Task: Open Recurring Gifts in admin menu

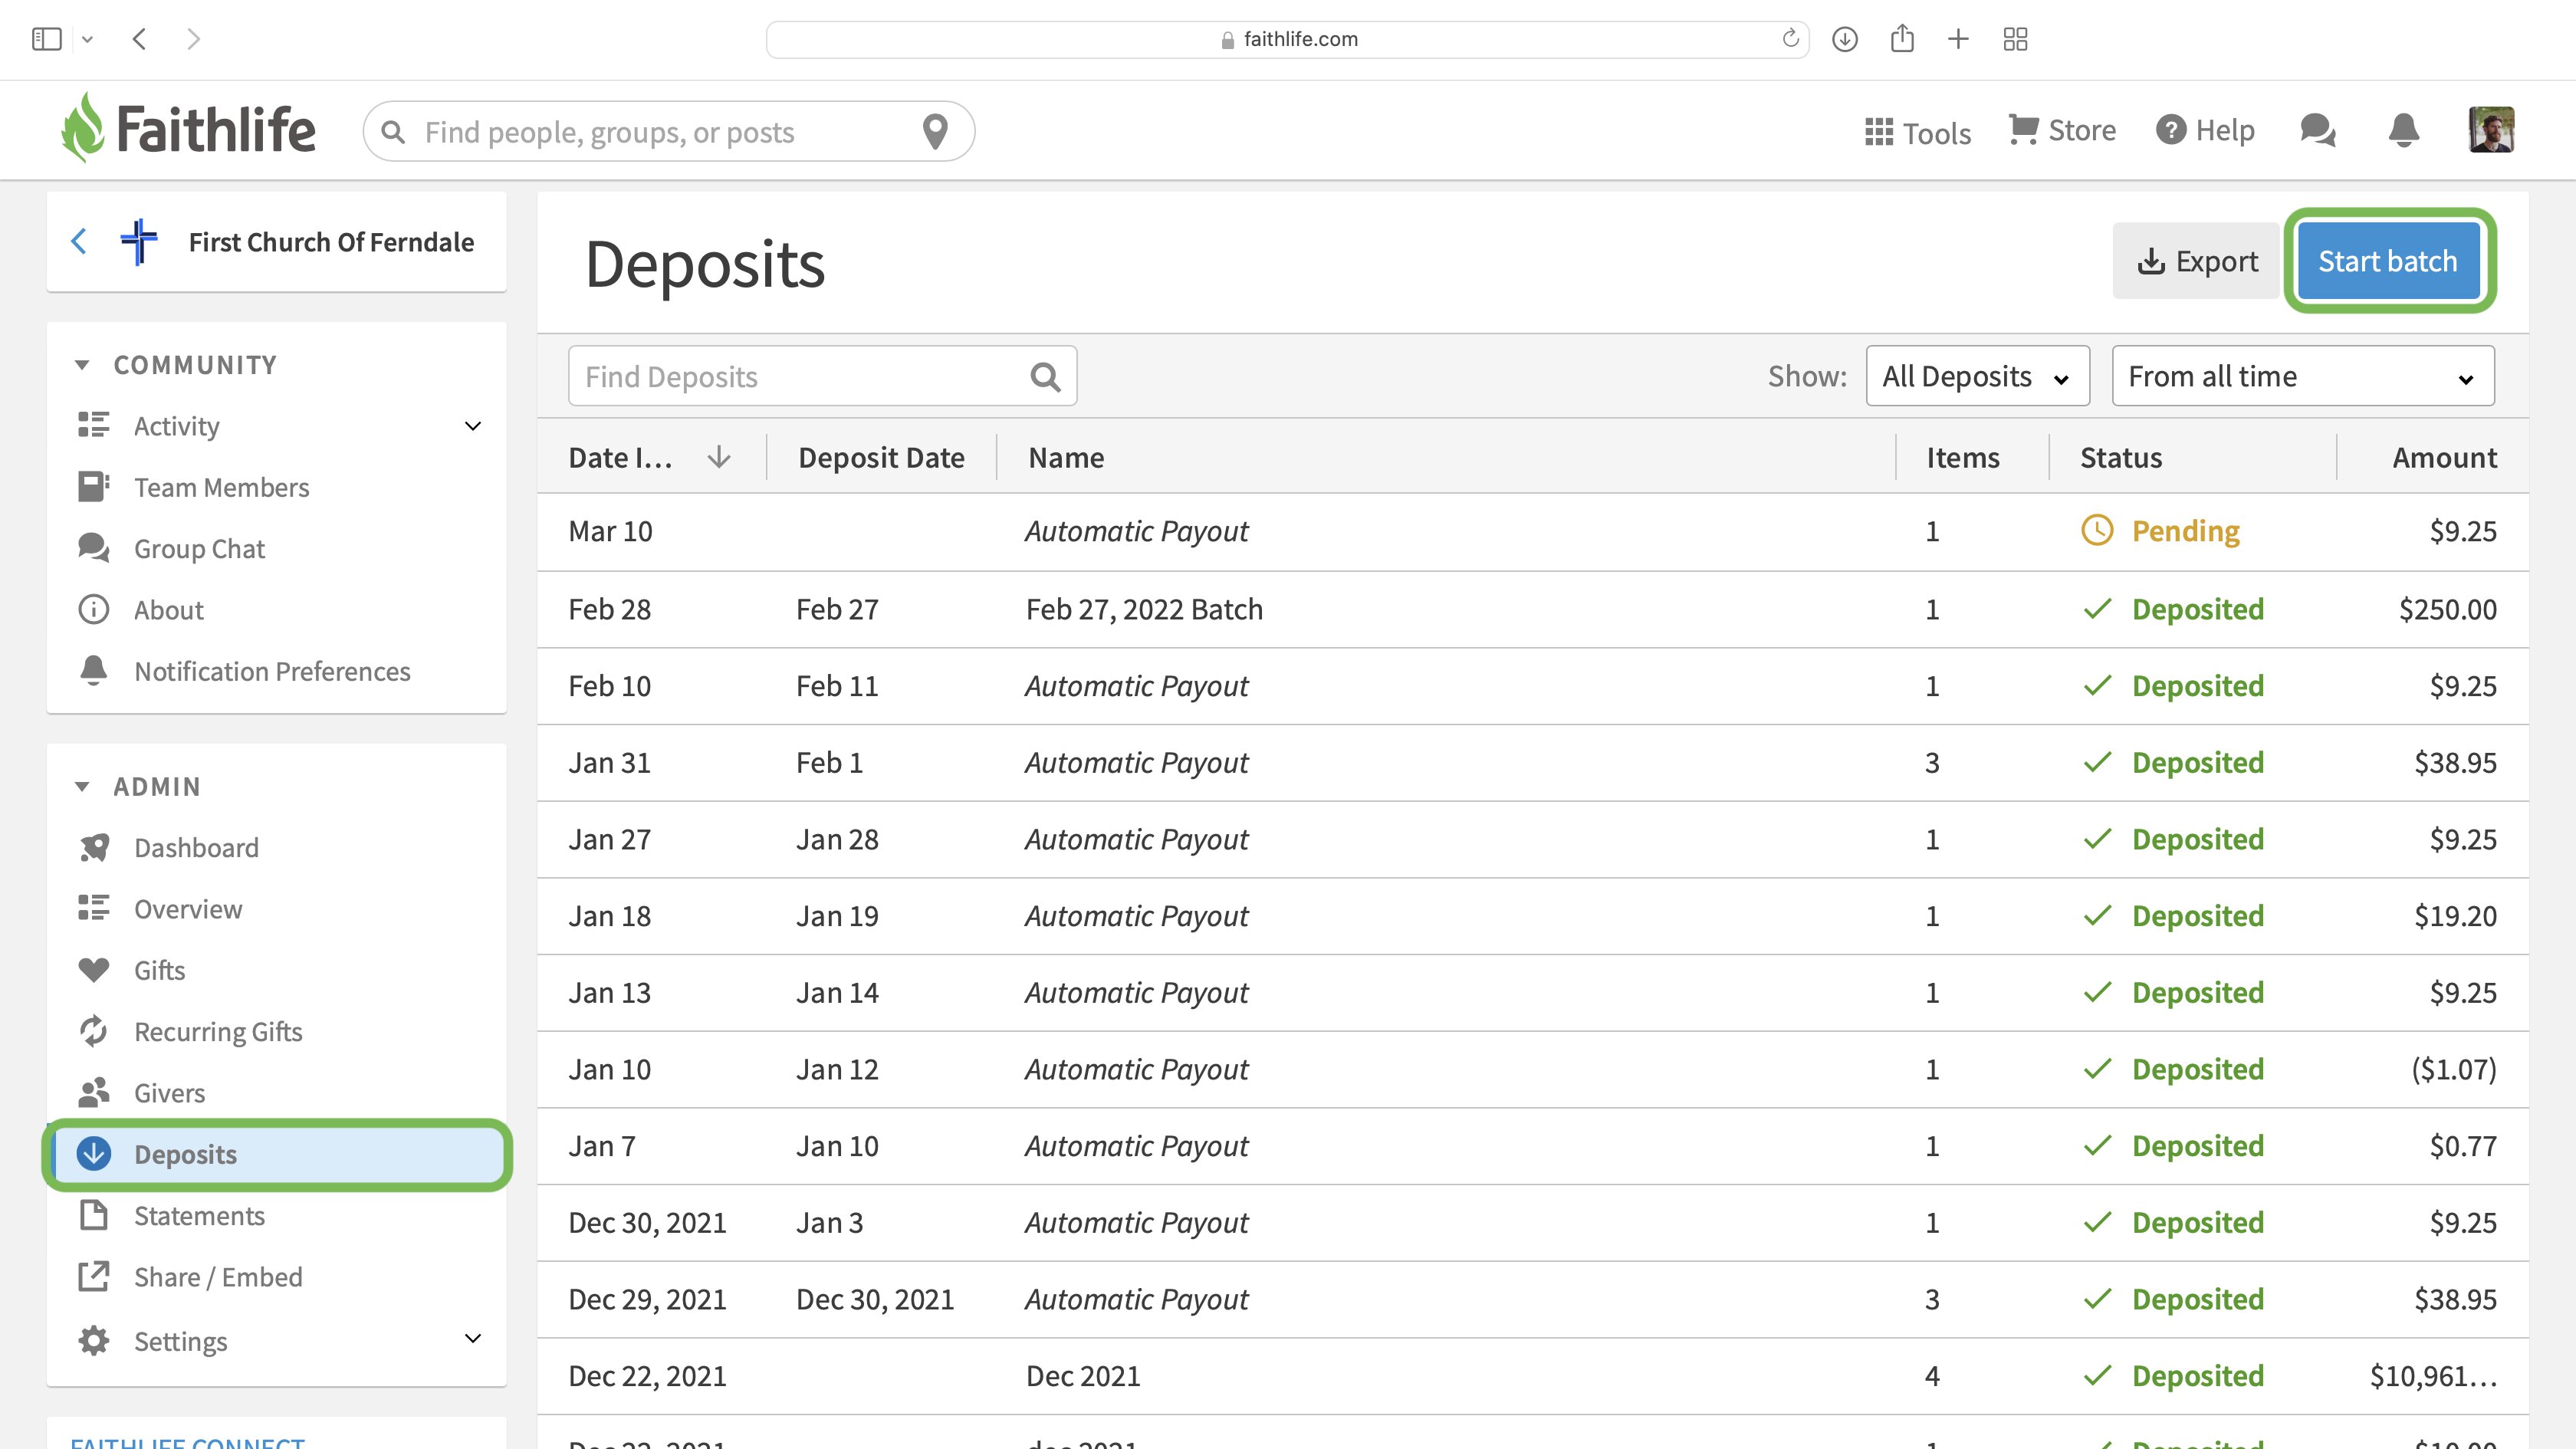Action: coord(218,1032)
